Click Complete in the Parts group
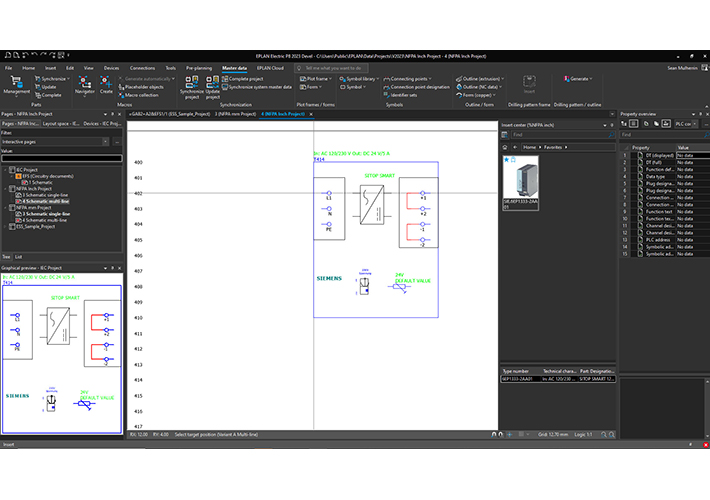Viewport: 710px width, 500px height. (x=48, y=95)
